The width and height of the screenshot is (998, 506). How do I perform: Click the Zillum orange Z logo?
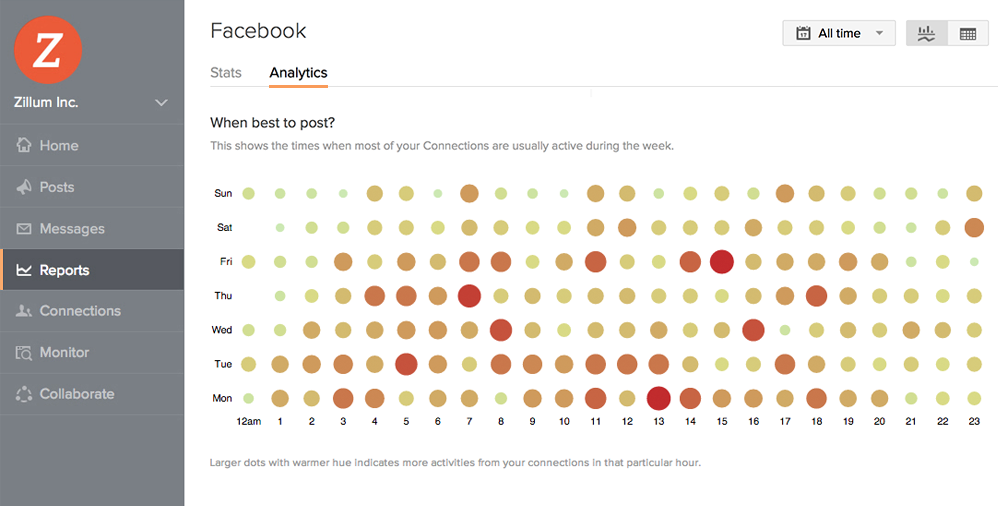(x=47, y=49)
